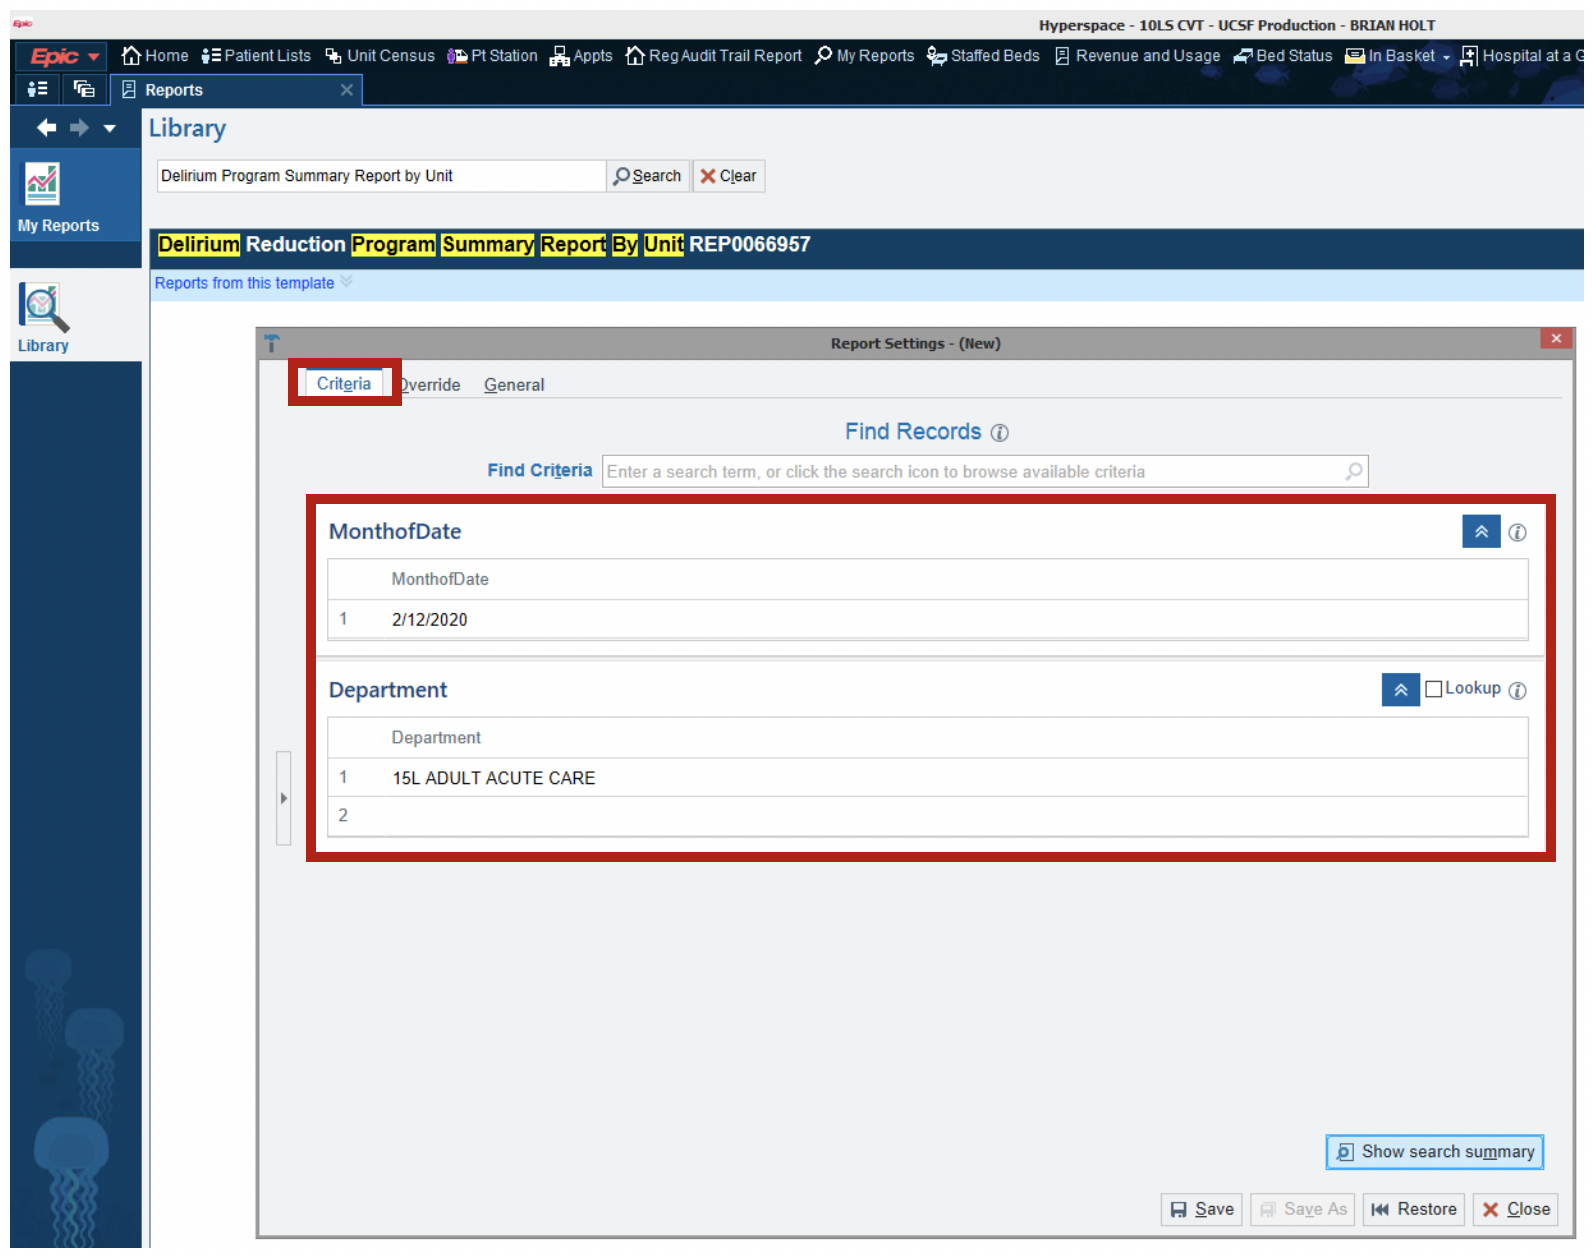This screenshot has width=1592, height=1256.
Task: Open Unit Census from the toolbar
Action: tap(380, 56)
